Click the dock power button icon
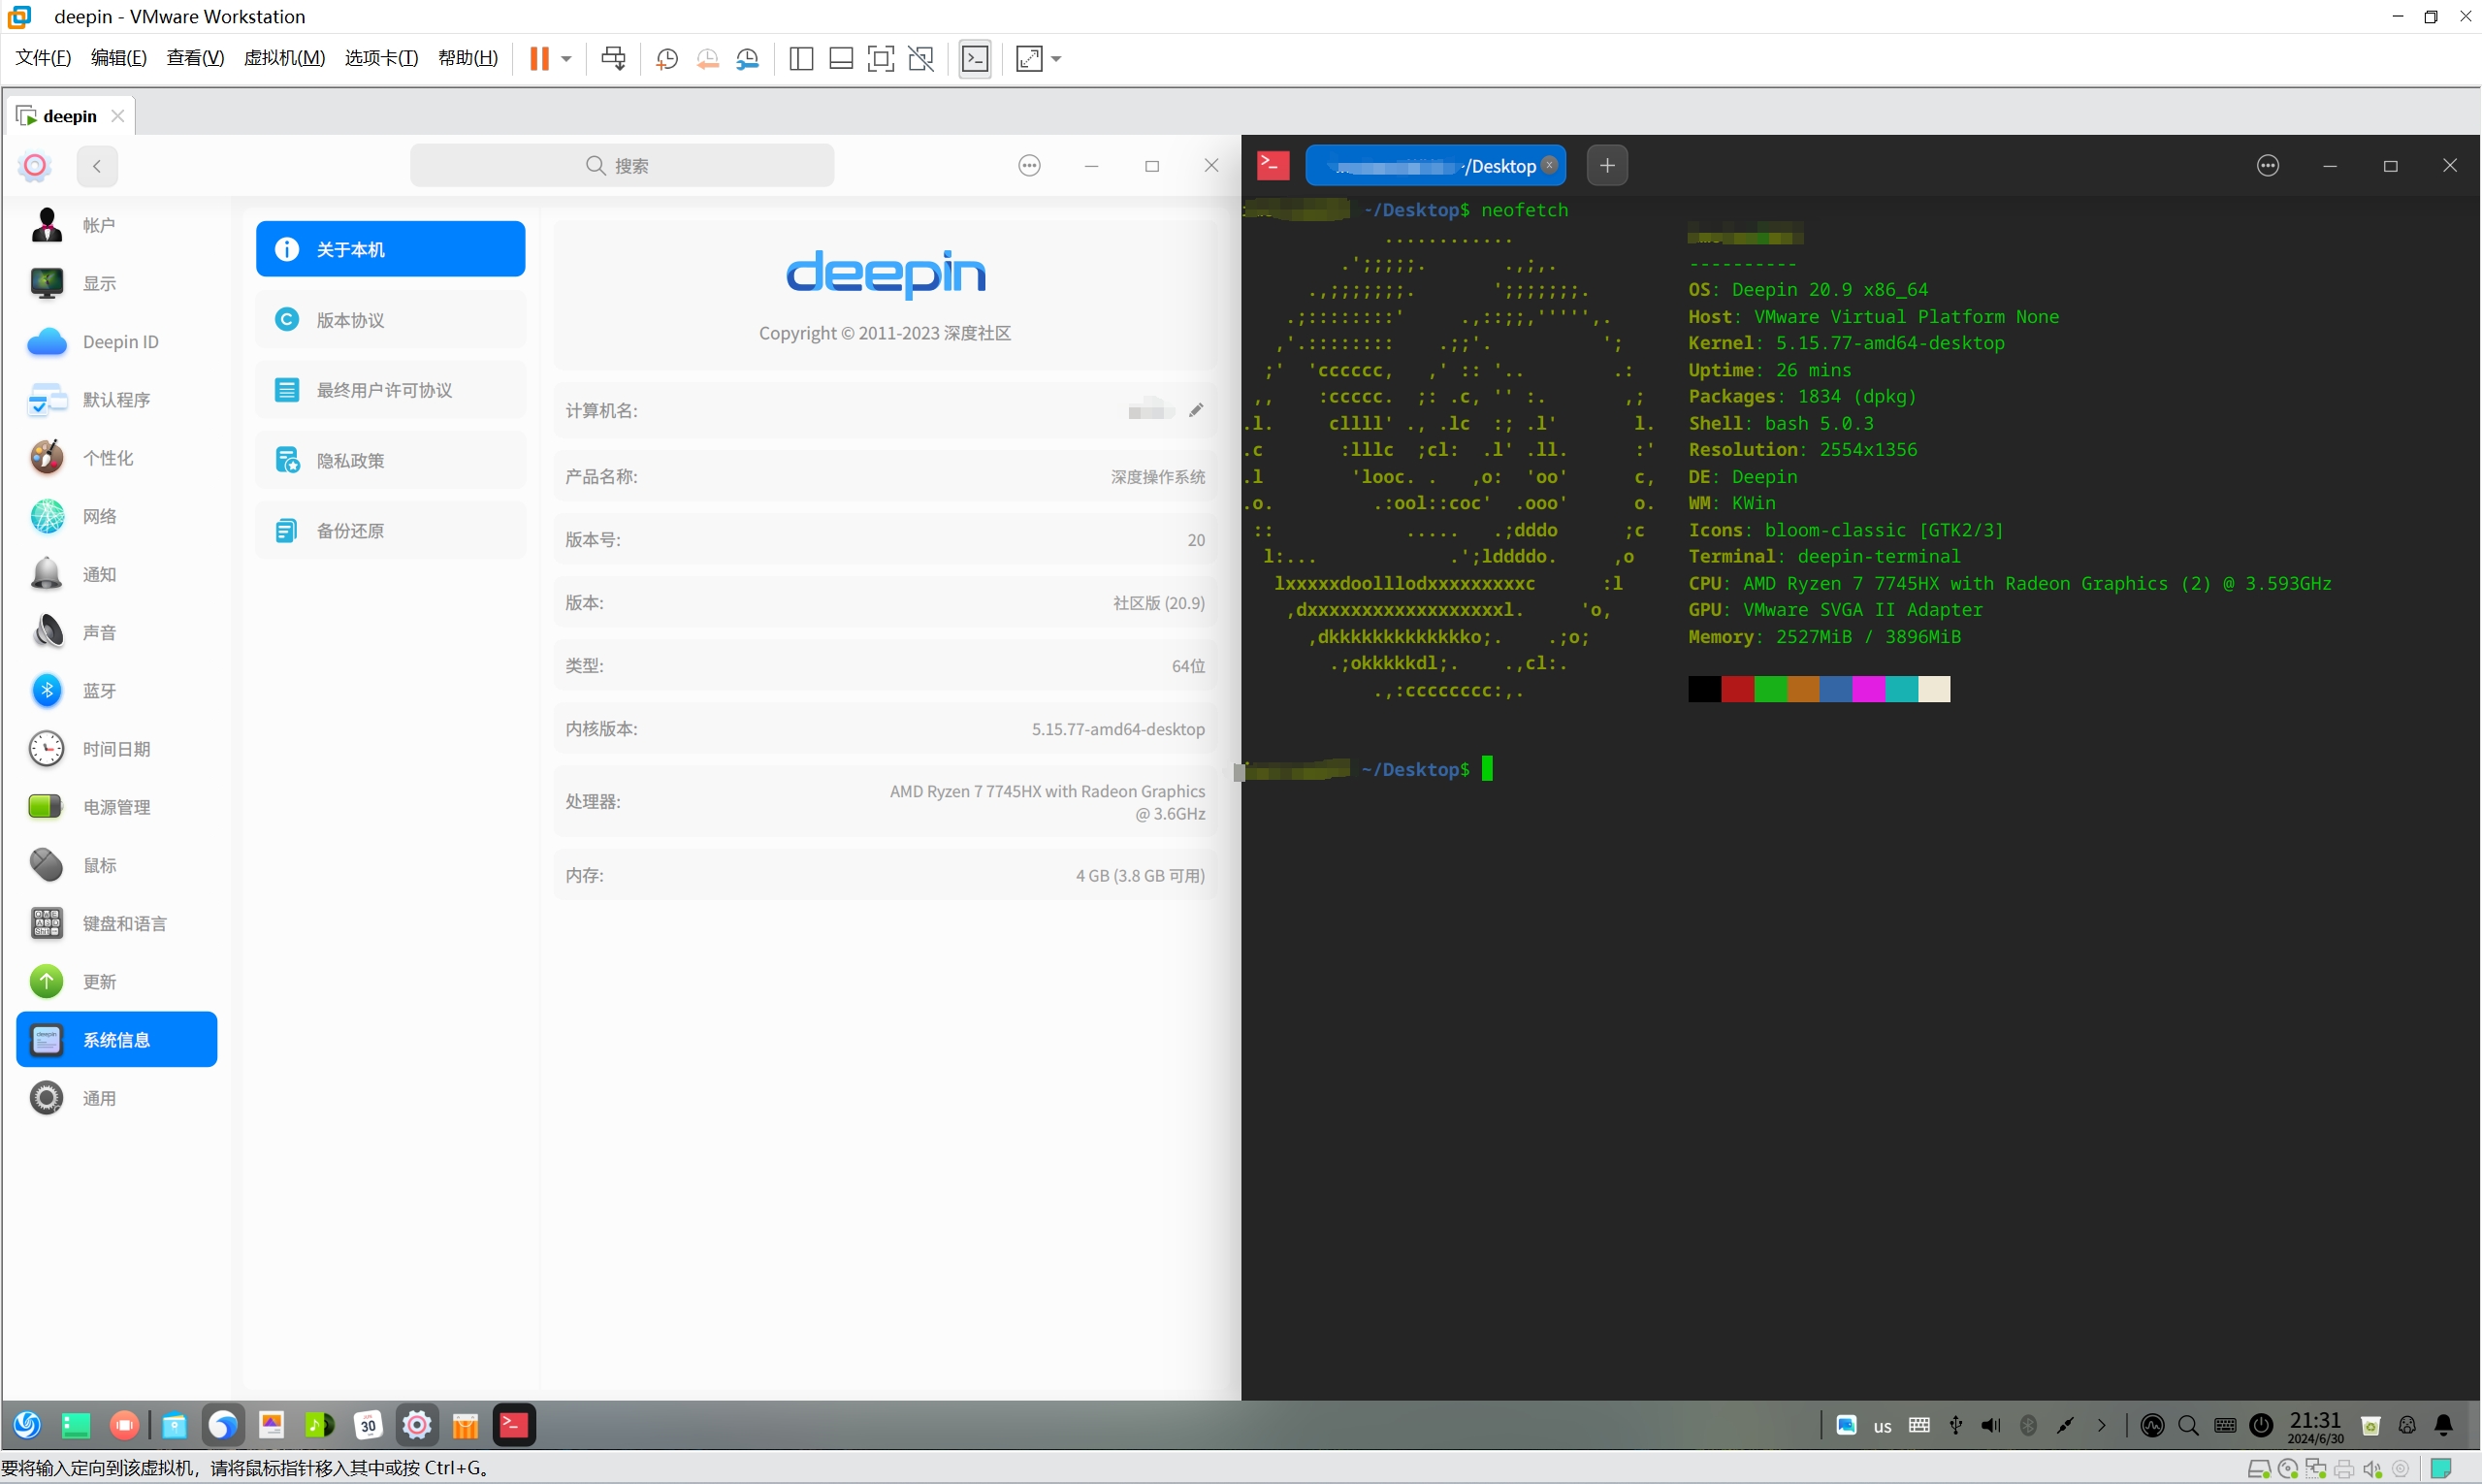Viewport: 2482px width, 1484px height. click(2262, 1426)
